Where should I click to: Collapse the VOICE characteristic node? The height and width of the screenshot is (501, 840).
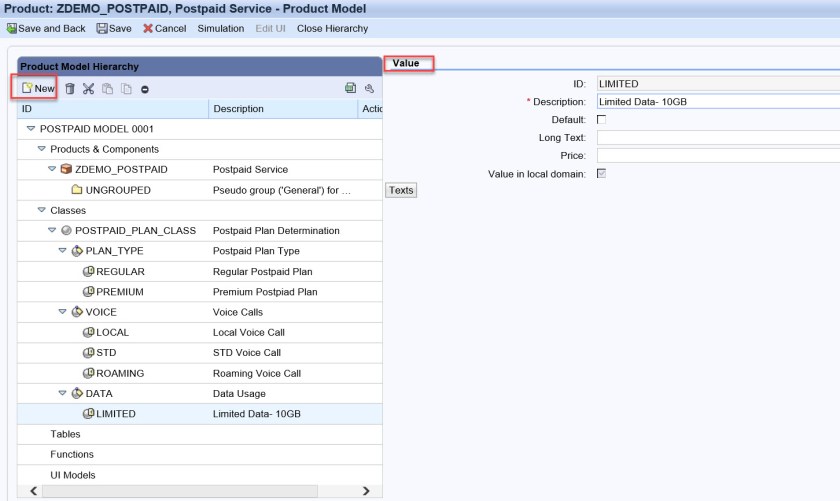coord(63,312)
